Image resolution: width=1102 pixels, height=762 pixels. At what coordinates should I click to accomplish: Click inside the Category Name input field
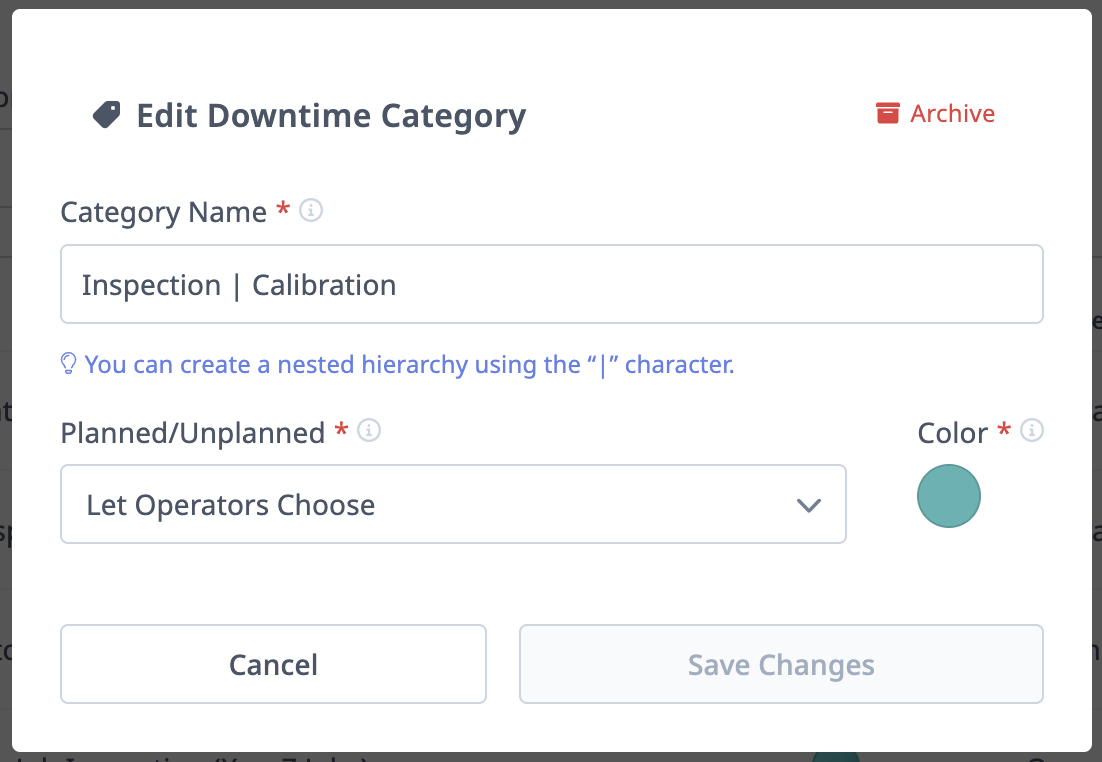pyautogui.click(x=550, y=284)
